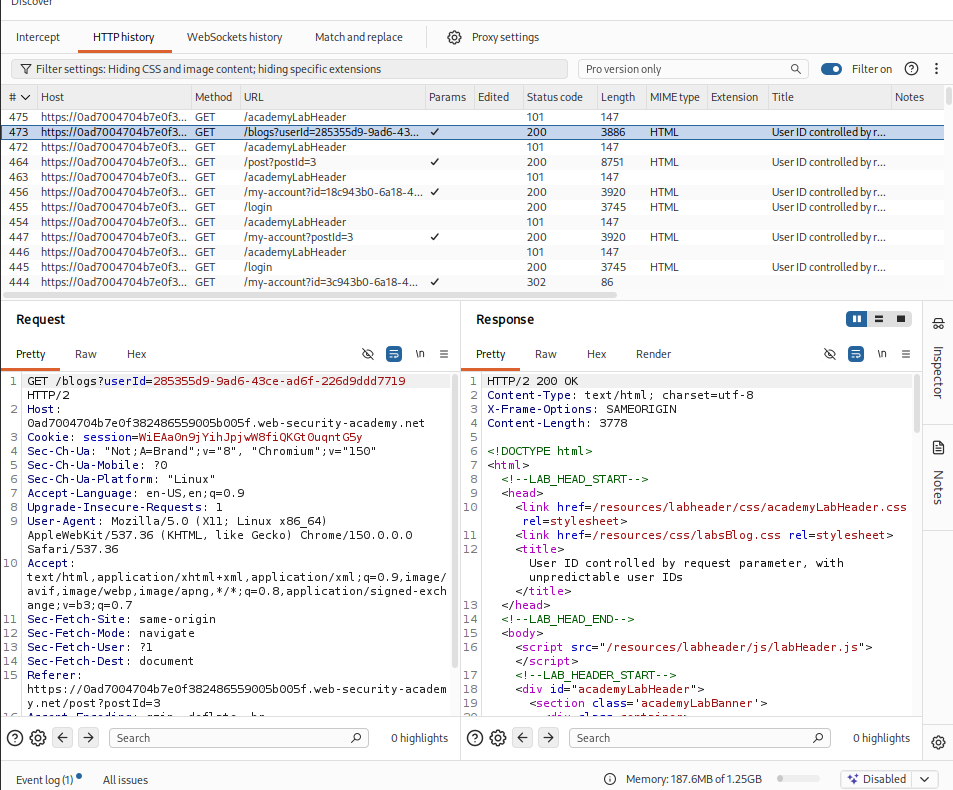Click the Response search help icon
953x790 pixels.
(x=475, y=738)
